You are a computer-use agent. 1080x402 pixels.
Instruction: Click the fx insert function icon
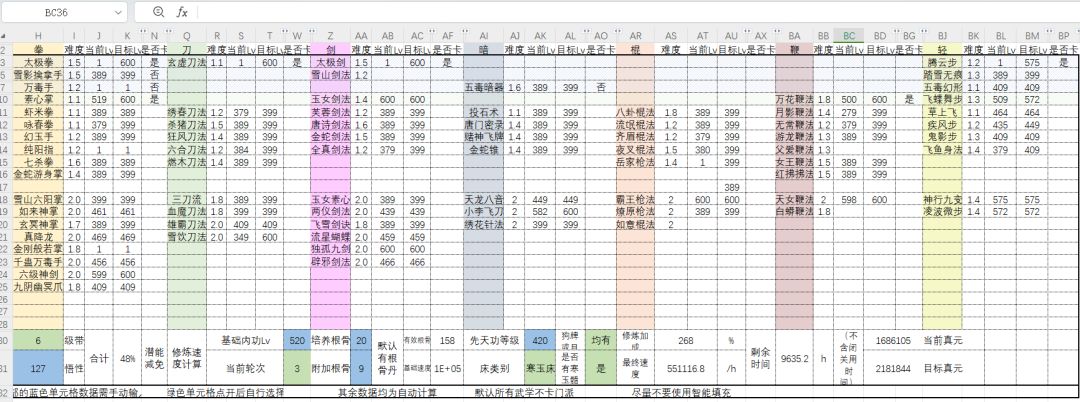(x=183, y=12)
